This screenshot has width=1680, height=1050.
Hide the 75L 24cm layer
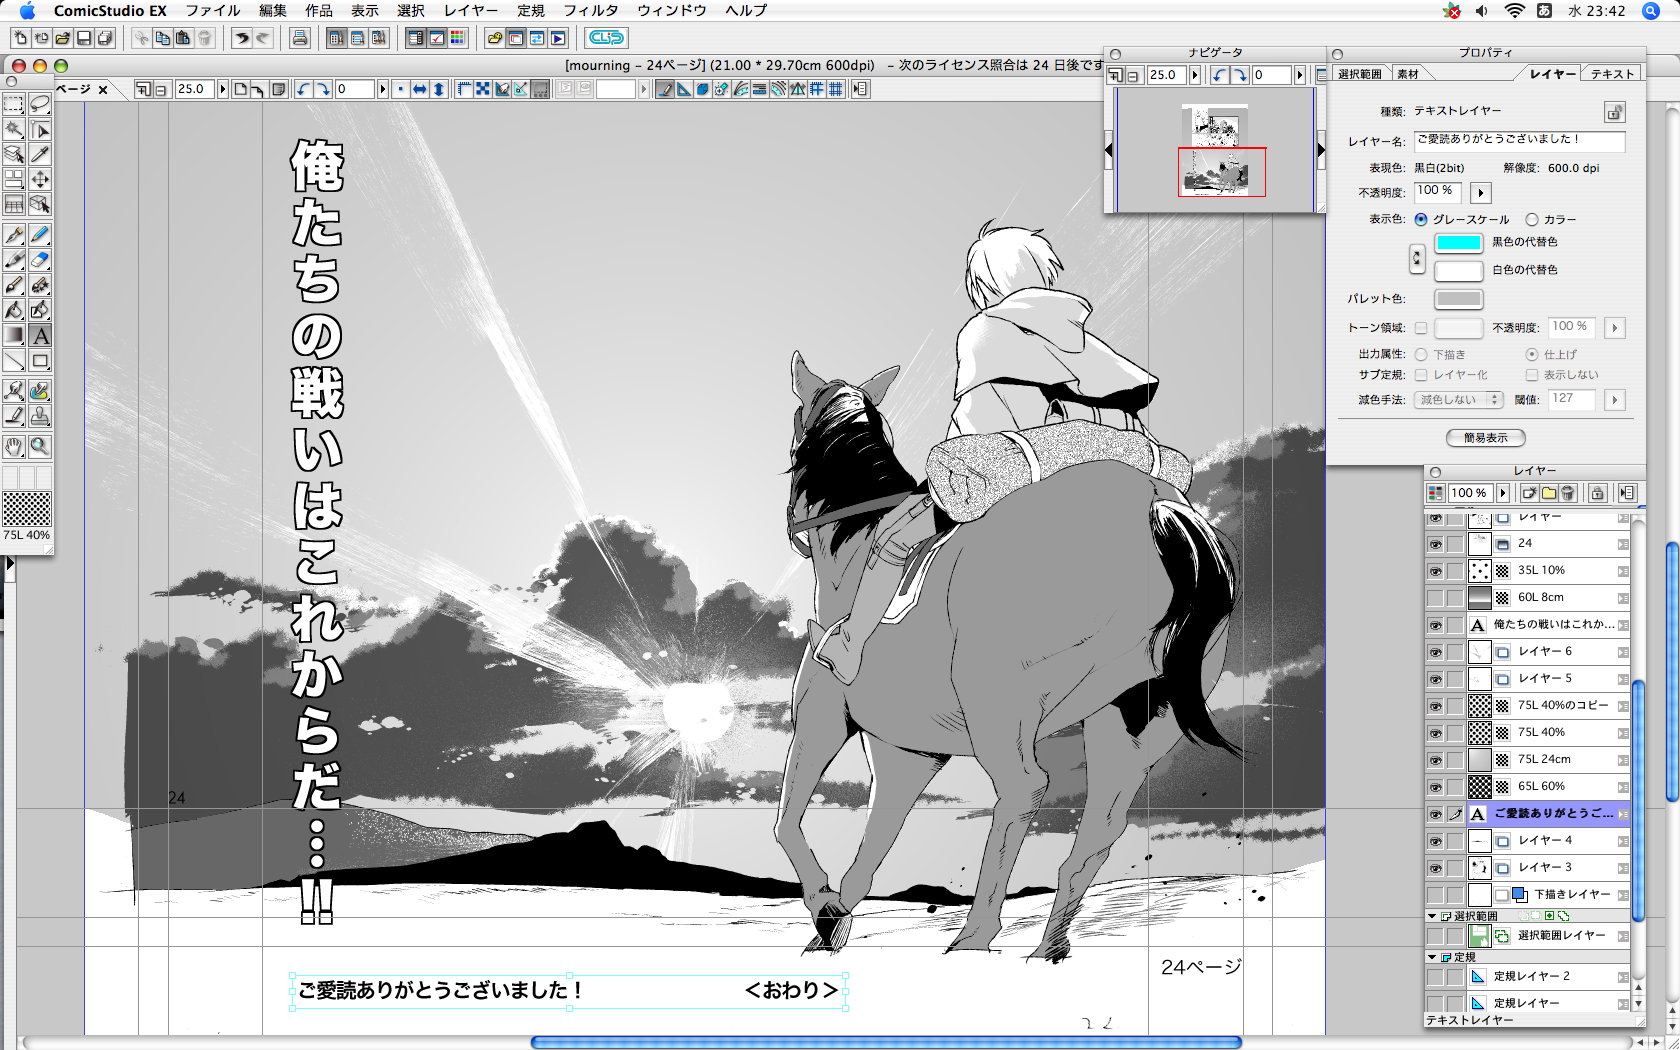tap(1436, 760)
